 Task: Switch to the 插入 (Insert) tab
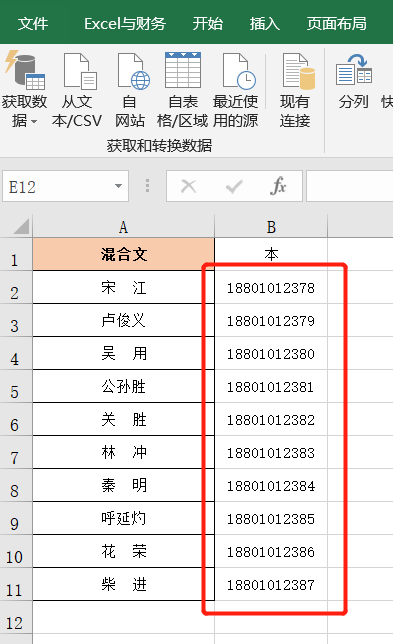pyautogui.click(x=265, y=24)
